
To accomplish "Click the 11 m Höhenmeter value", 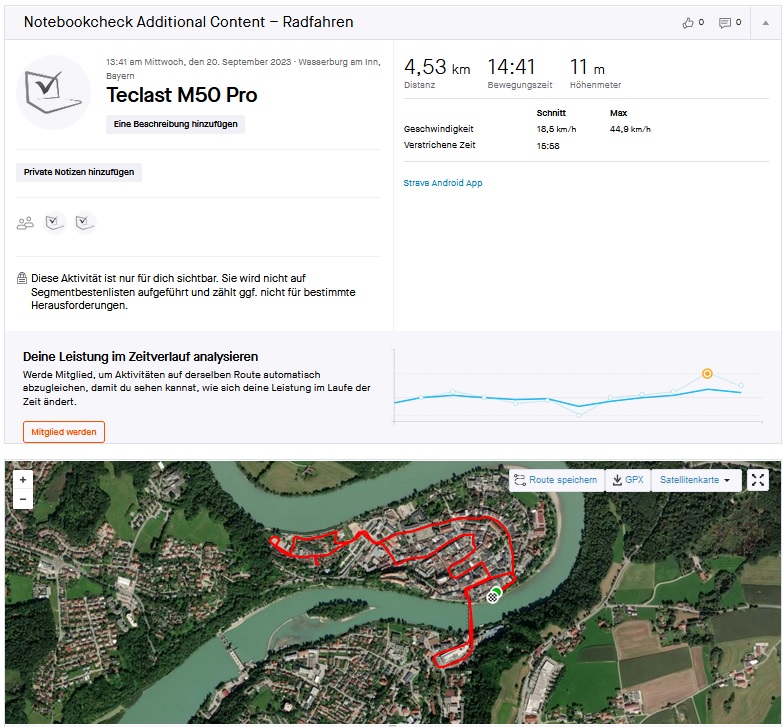I will point(587,67).
